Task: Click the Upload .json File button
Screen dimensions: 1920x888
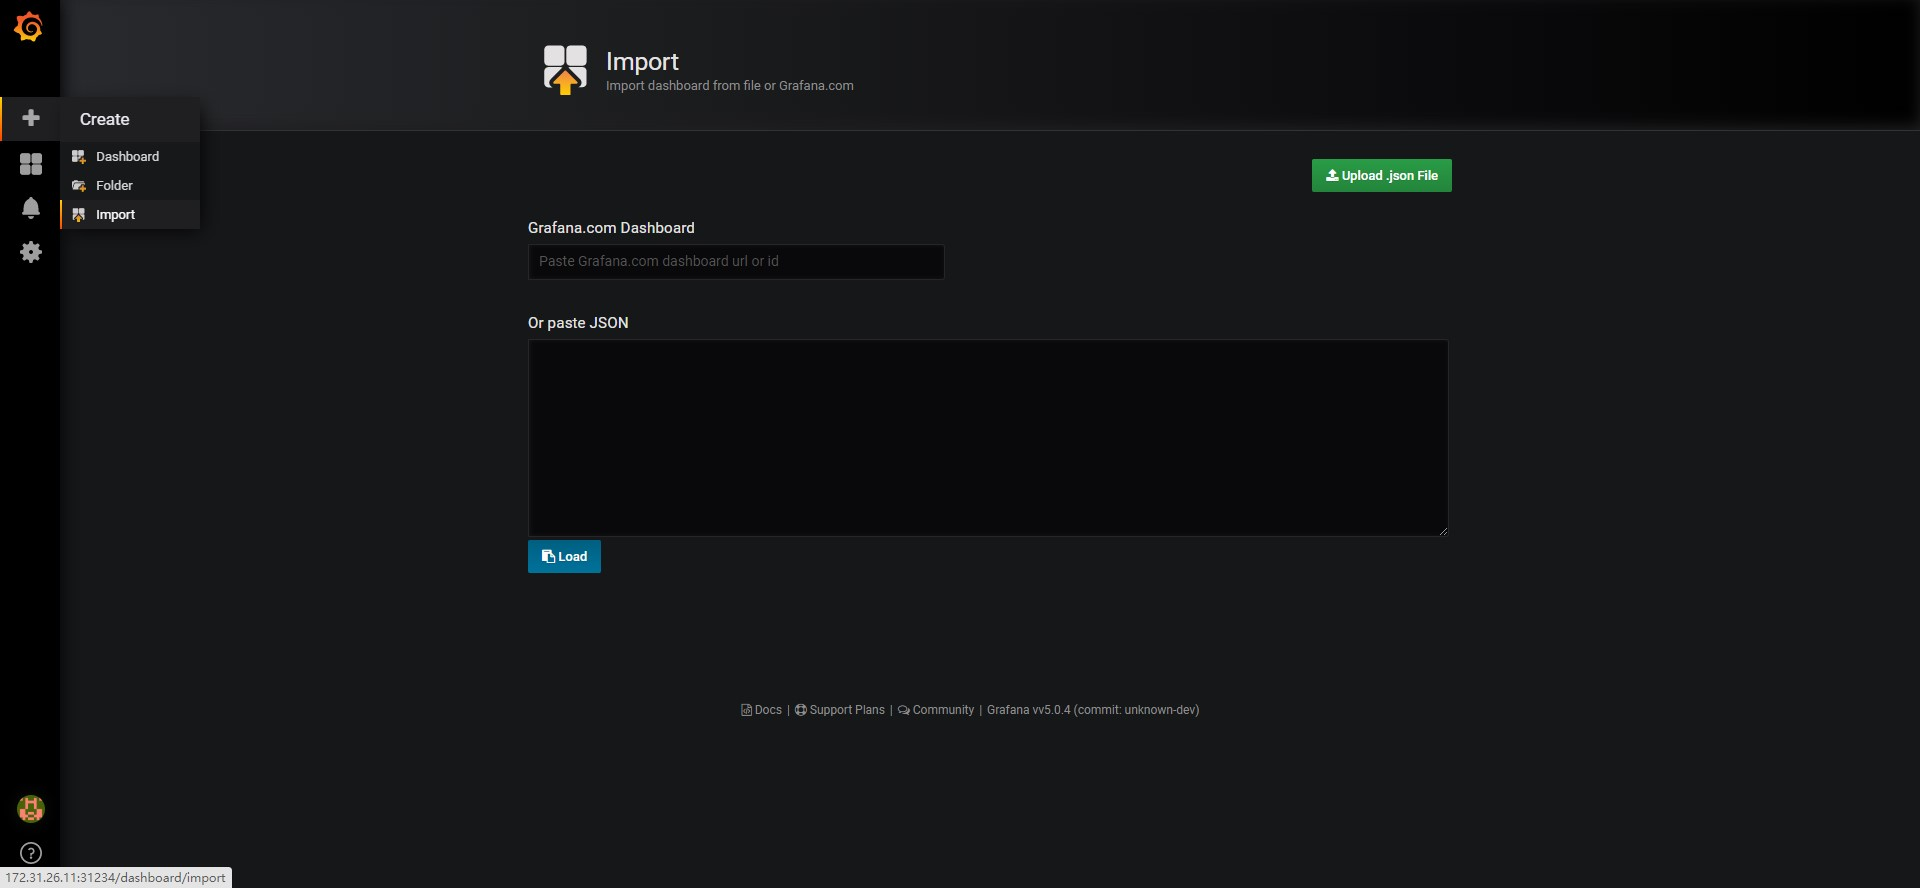Action: click(1381, 175)
